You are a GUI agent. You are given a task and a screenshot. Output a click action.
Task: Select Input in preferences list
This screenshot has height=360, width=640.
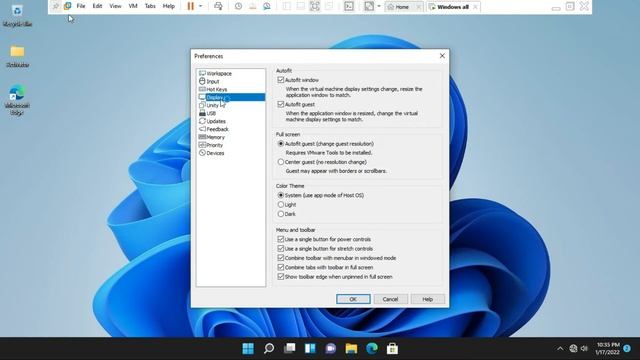click(x=231, y=81)
